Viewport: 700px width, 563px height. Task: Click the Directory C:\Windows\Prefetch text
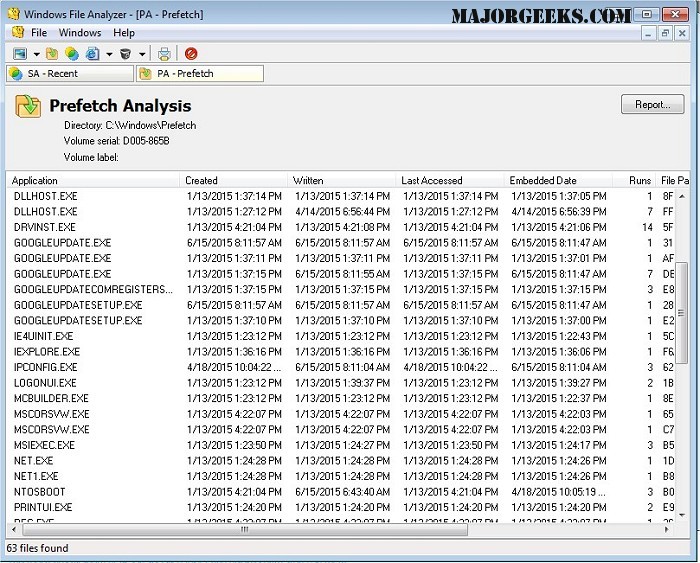[130, 125]
